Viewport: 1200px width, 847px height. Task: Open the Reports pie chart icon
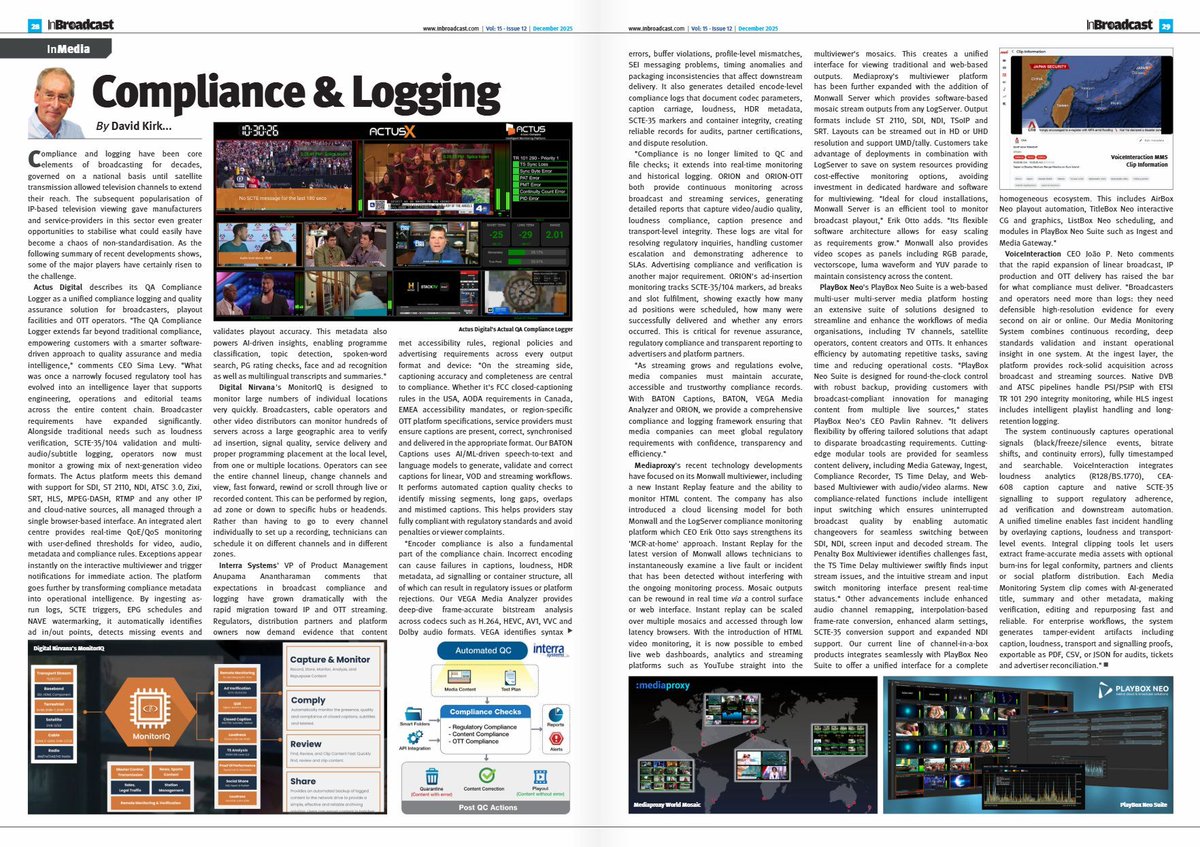click(555, 715)
